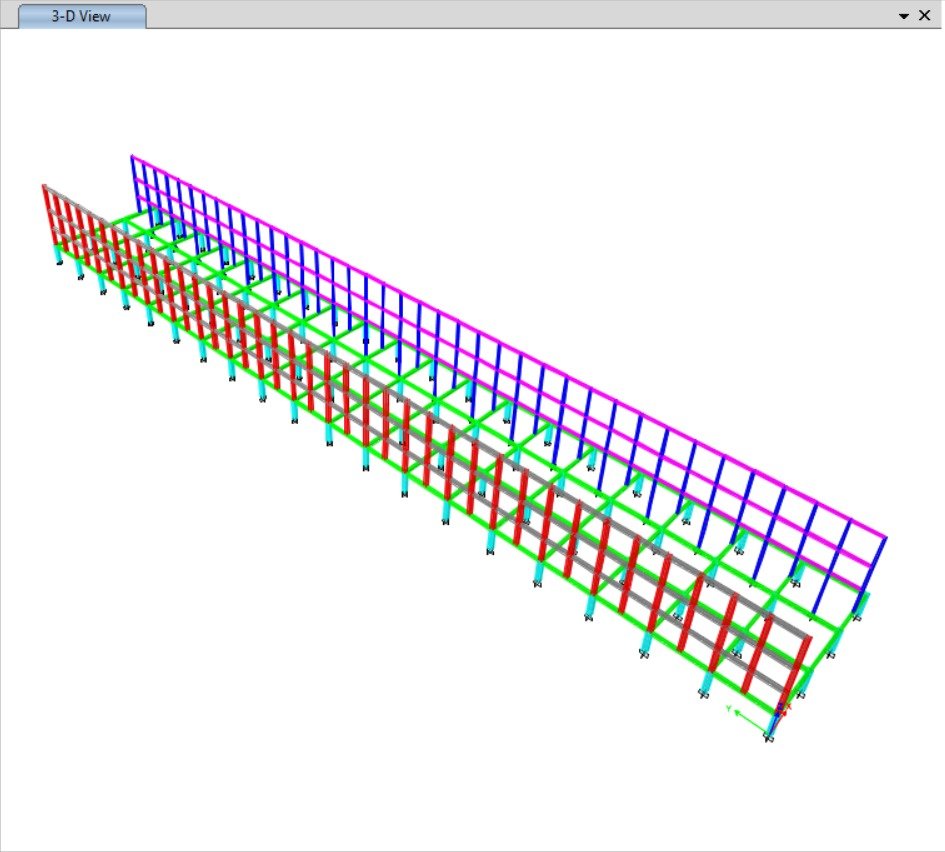Select the leftmost support of the front row
This screenshot has width=945, height=852.
59,264
